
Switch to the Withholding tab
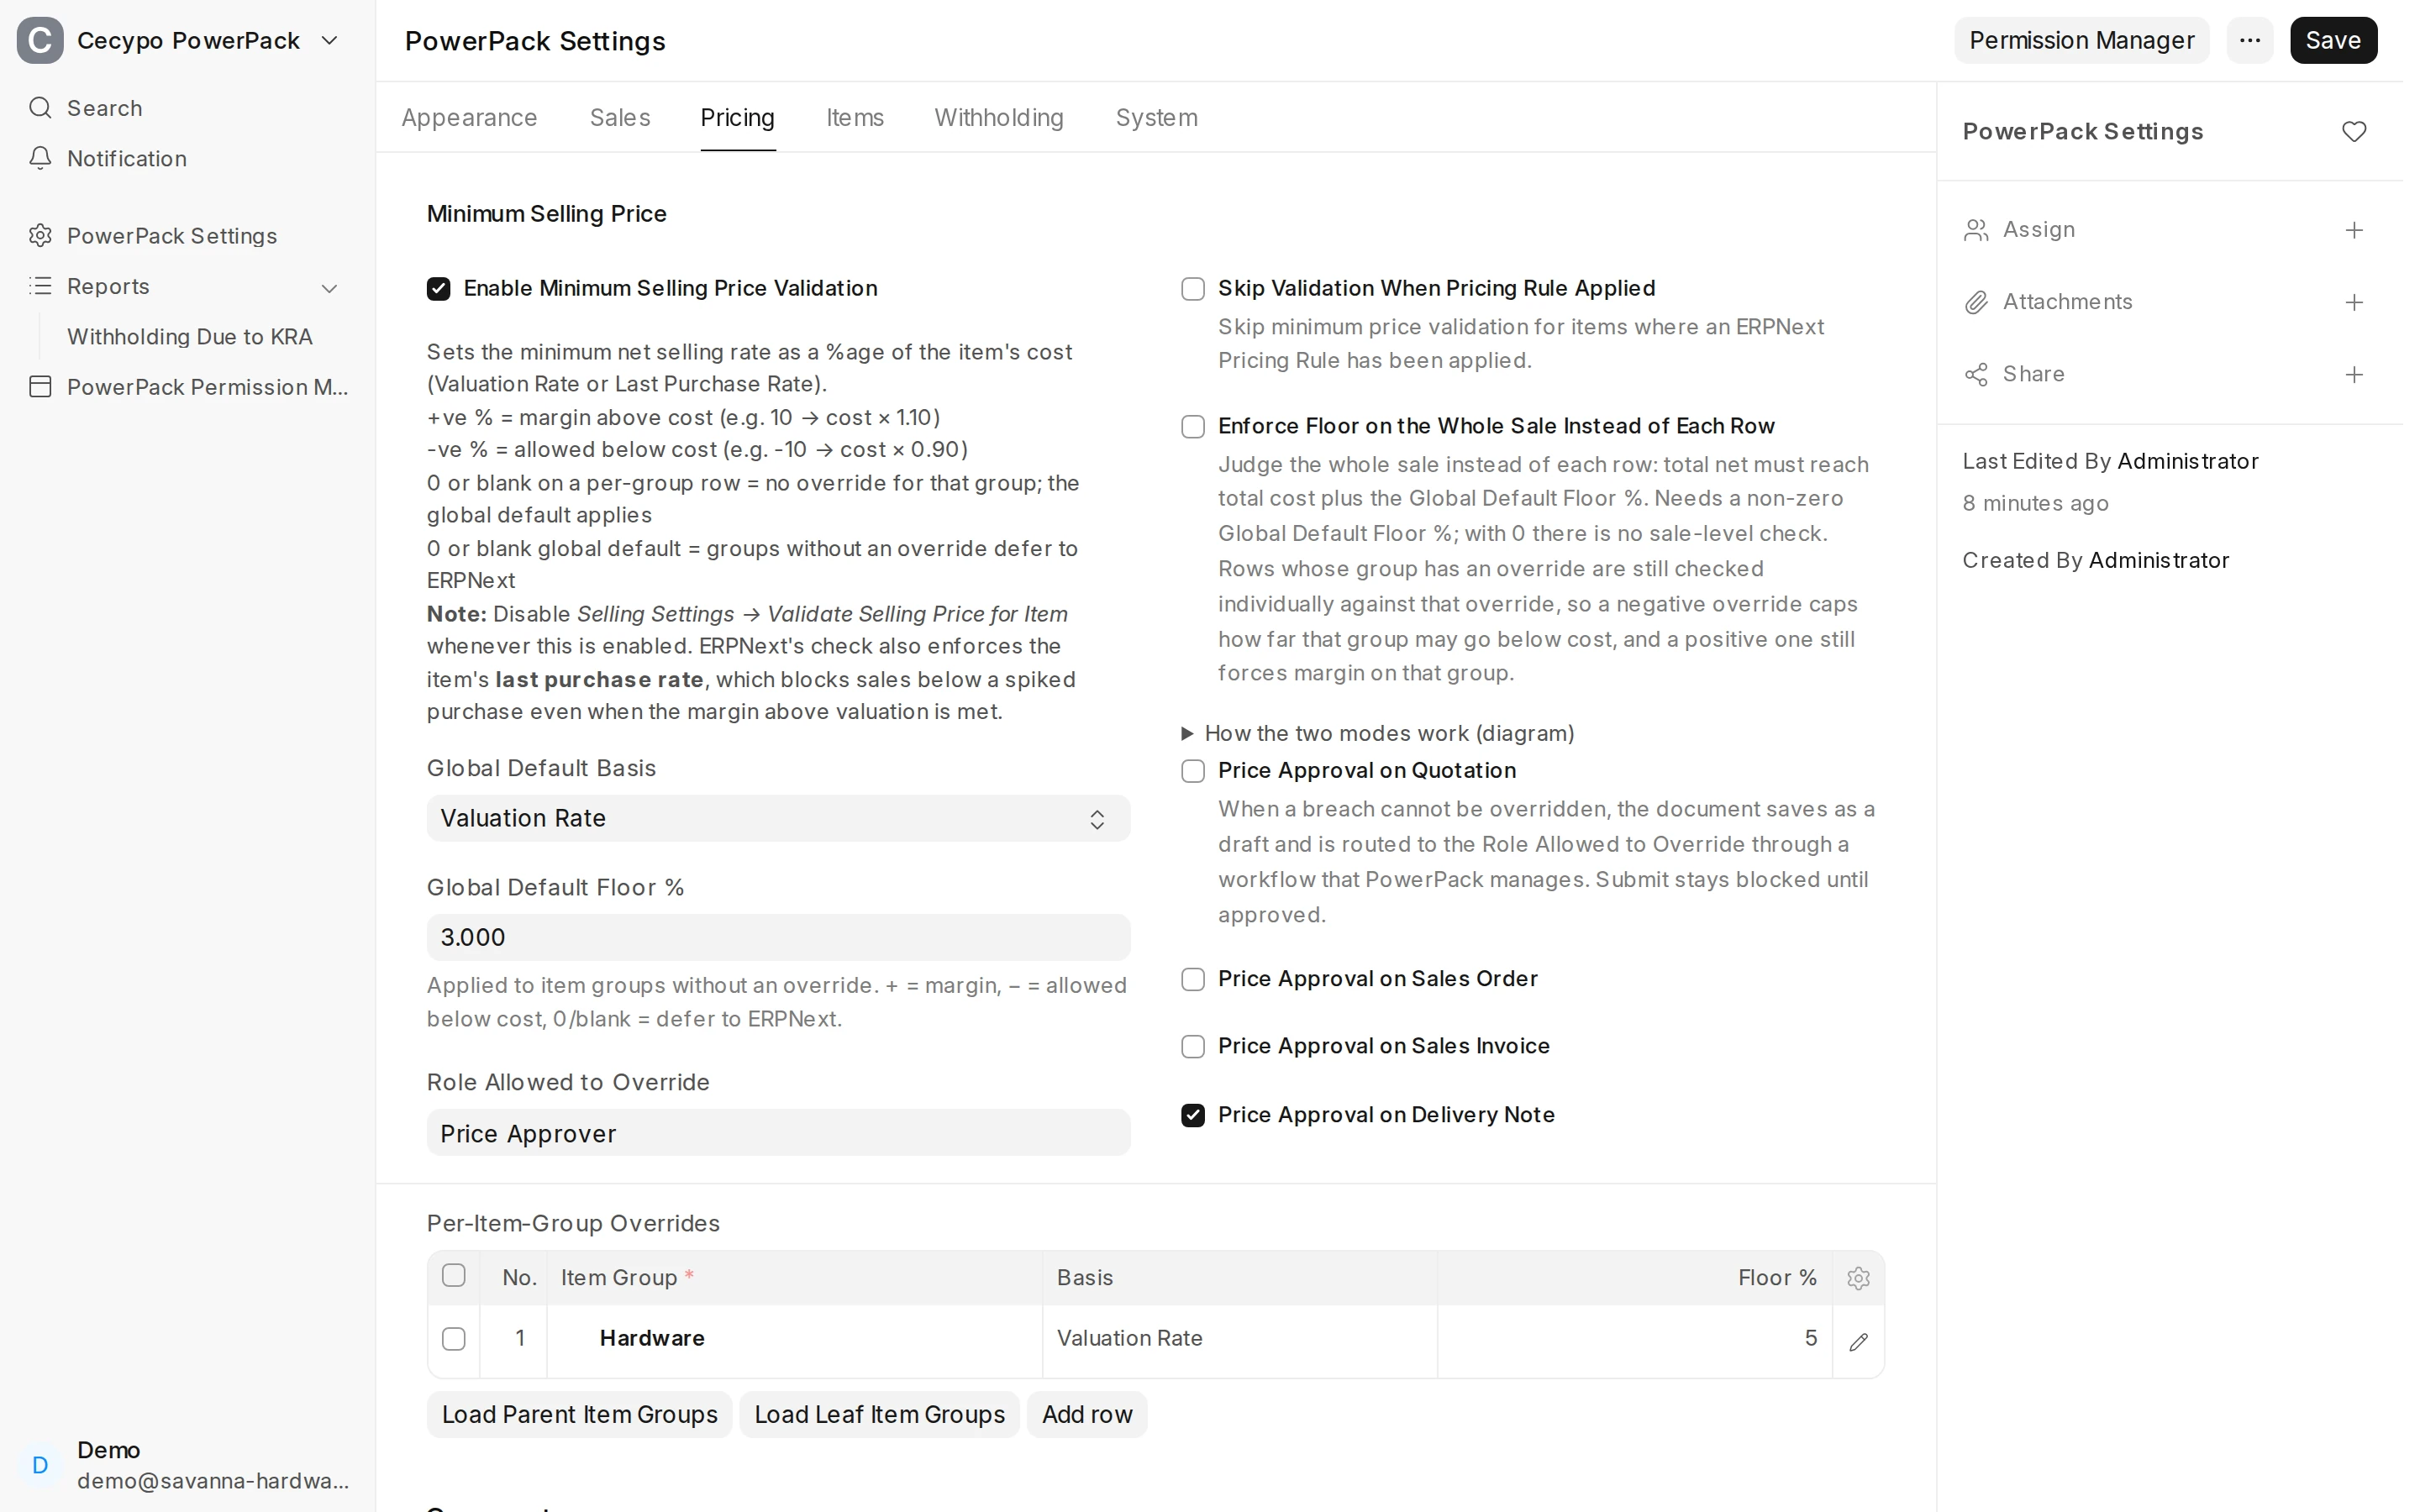[x=998, y=118]
